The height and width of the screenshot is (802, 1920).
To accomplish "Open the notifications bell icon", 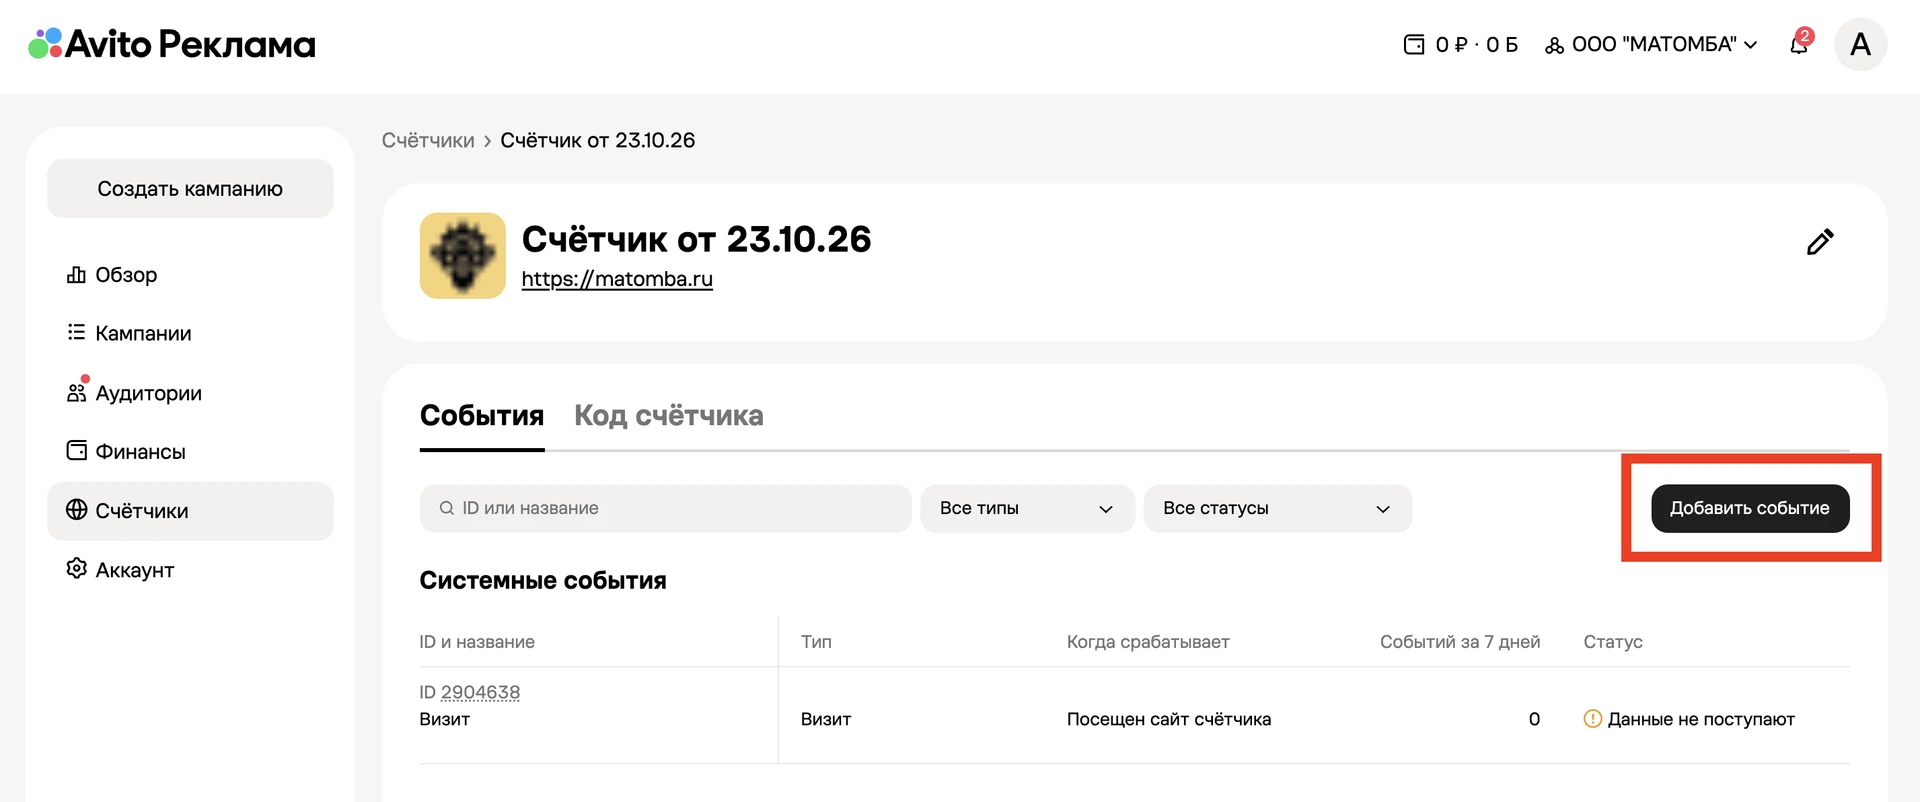I will point(1799,44).
